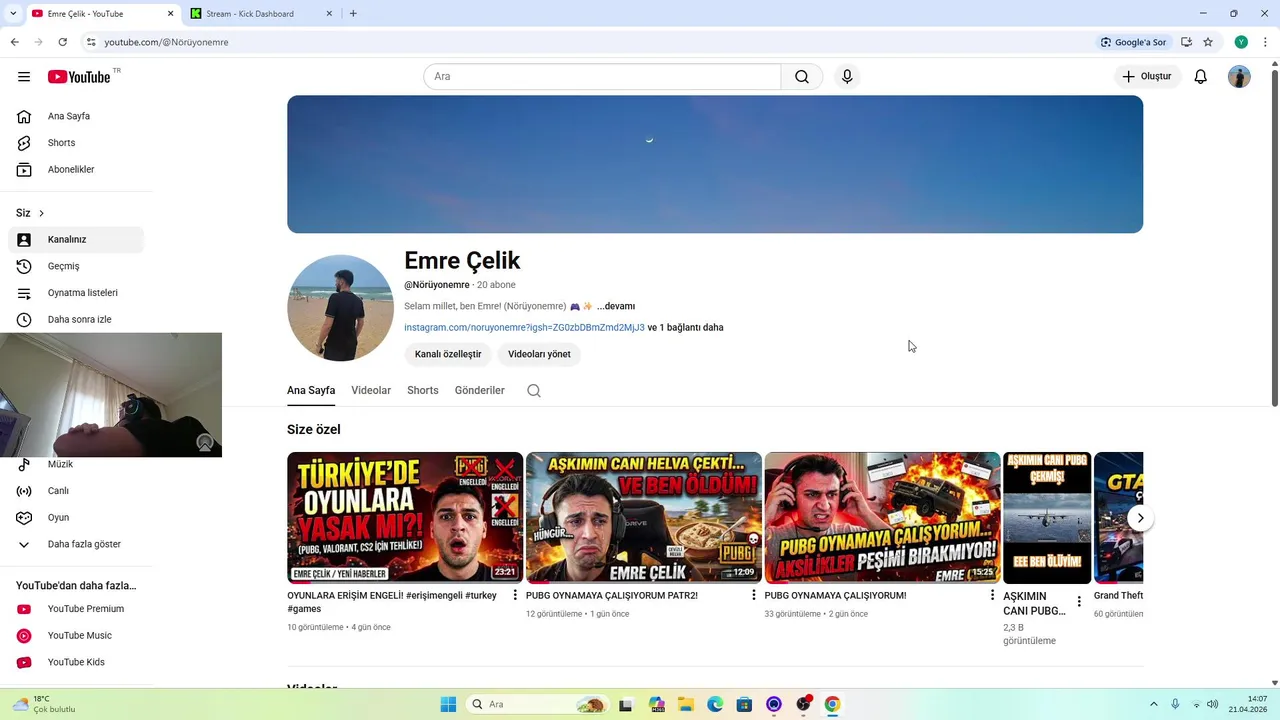The width and height of the screenshot is (1280, 720).
Task: Show next videos with the carousel arrow
Action: coord(1140,518)
